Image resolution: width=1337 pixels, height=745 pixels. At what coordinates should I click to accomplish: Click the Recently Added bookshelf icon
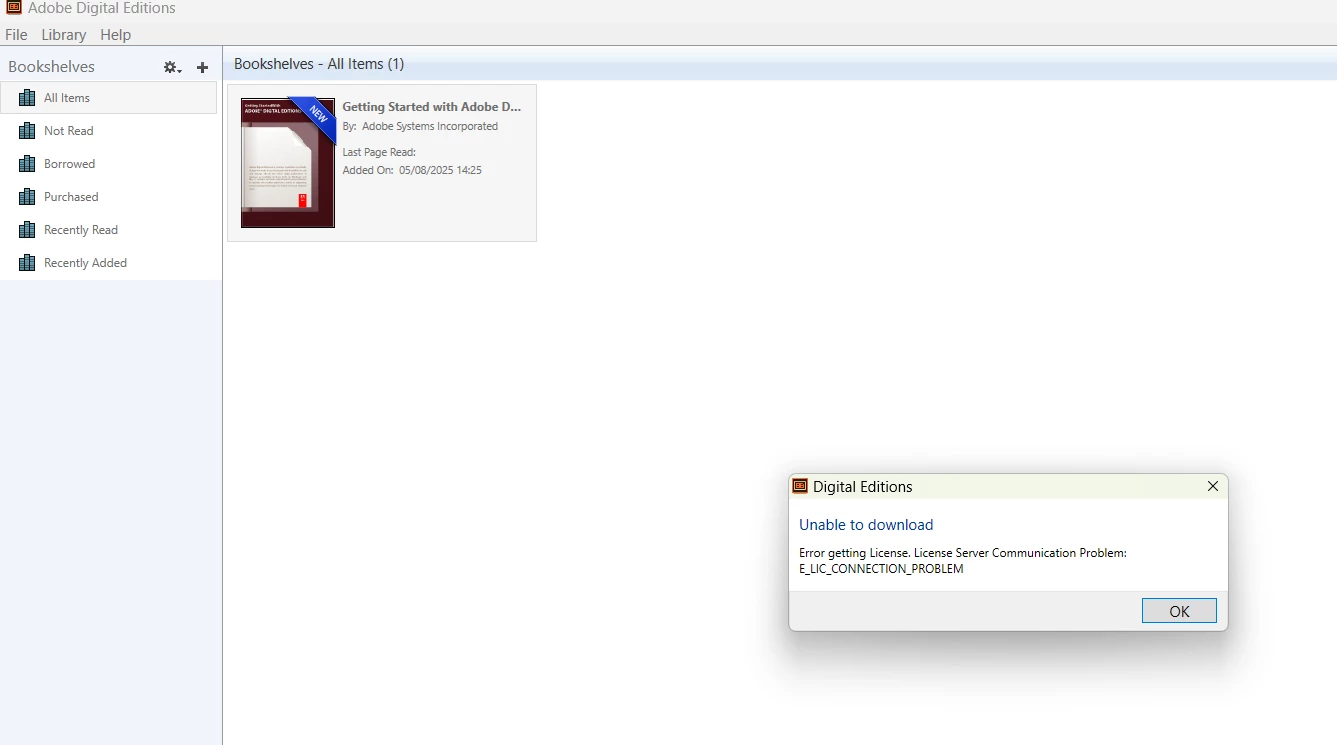(x=27, y=263)
